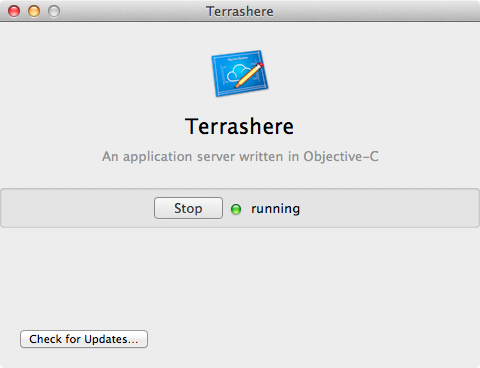
Task: Check for Updates to Terrashere
Action: (x=84, y=339)
